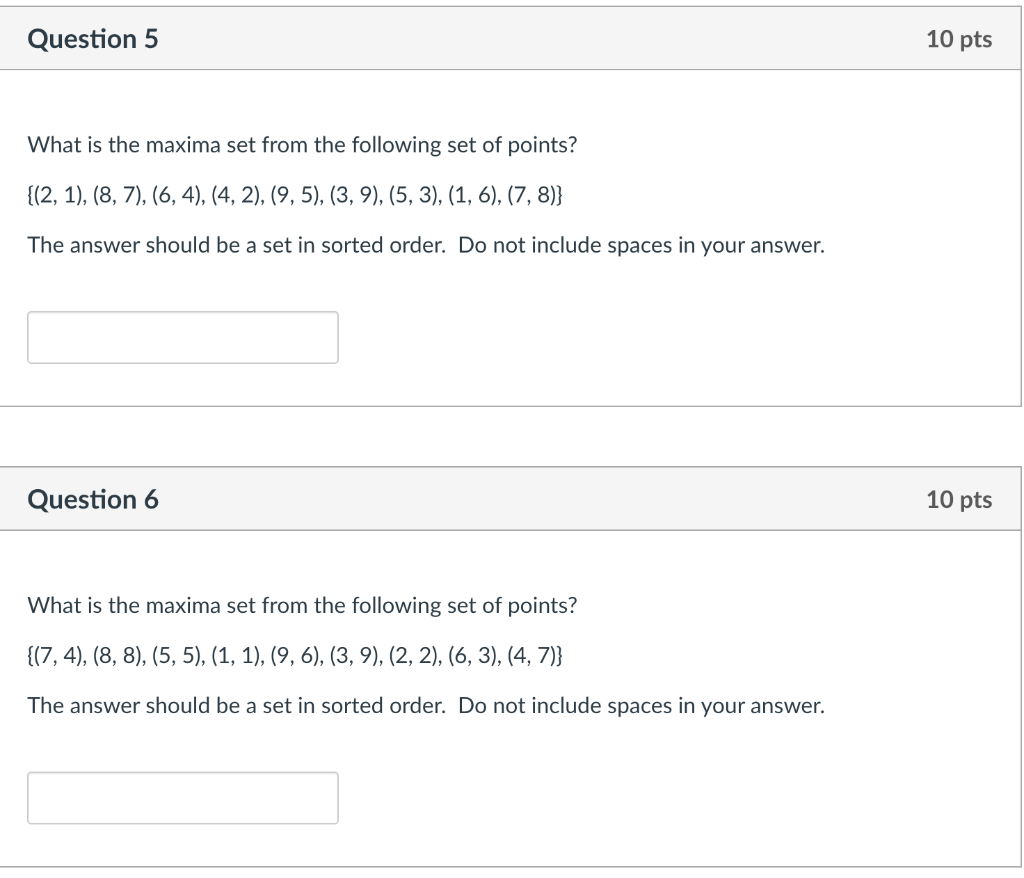Screen dimensions: 1024x878
Task: Click the answer input box for Question 5
Action: (183, 337)
